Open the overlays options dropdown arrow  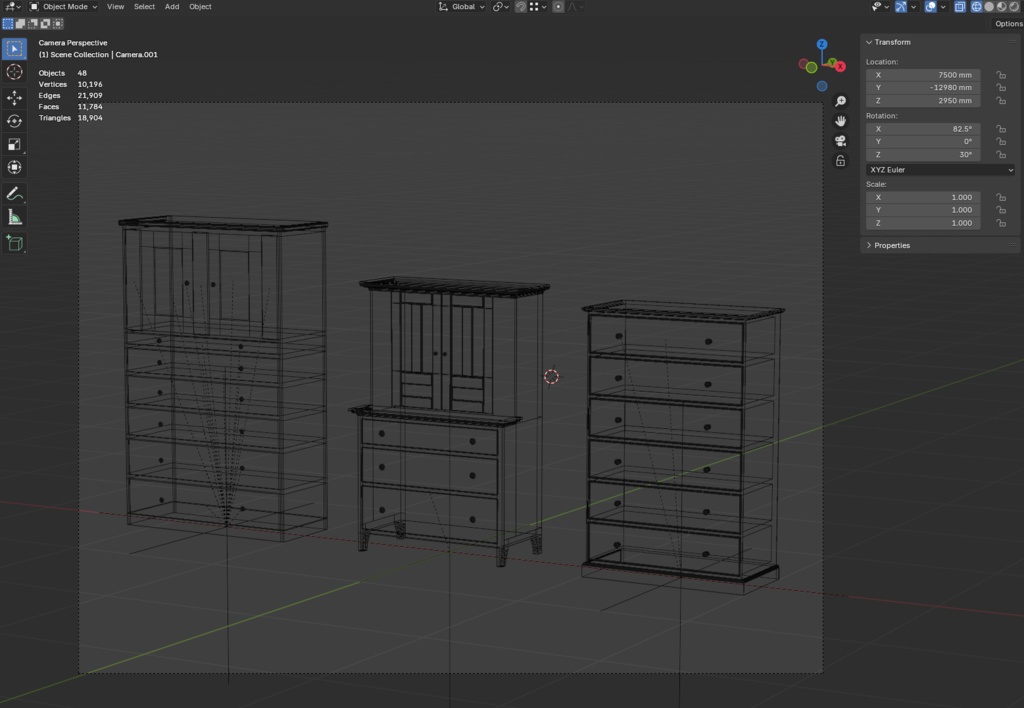[x=943, y=7]
